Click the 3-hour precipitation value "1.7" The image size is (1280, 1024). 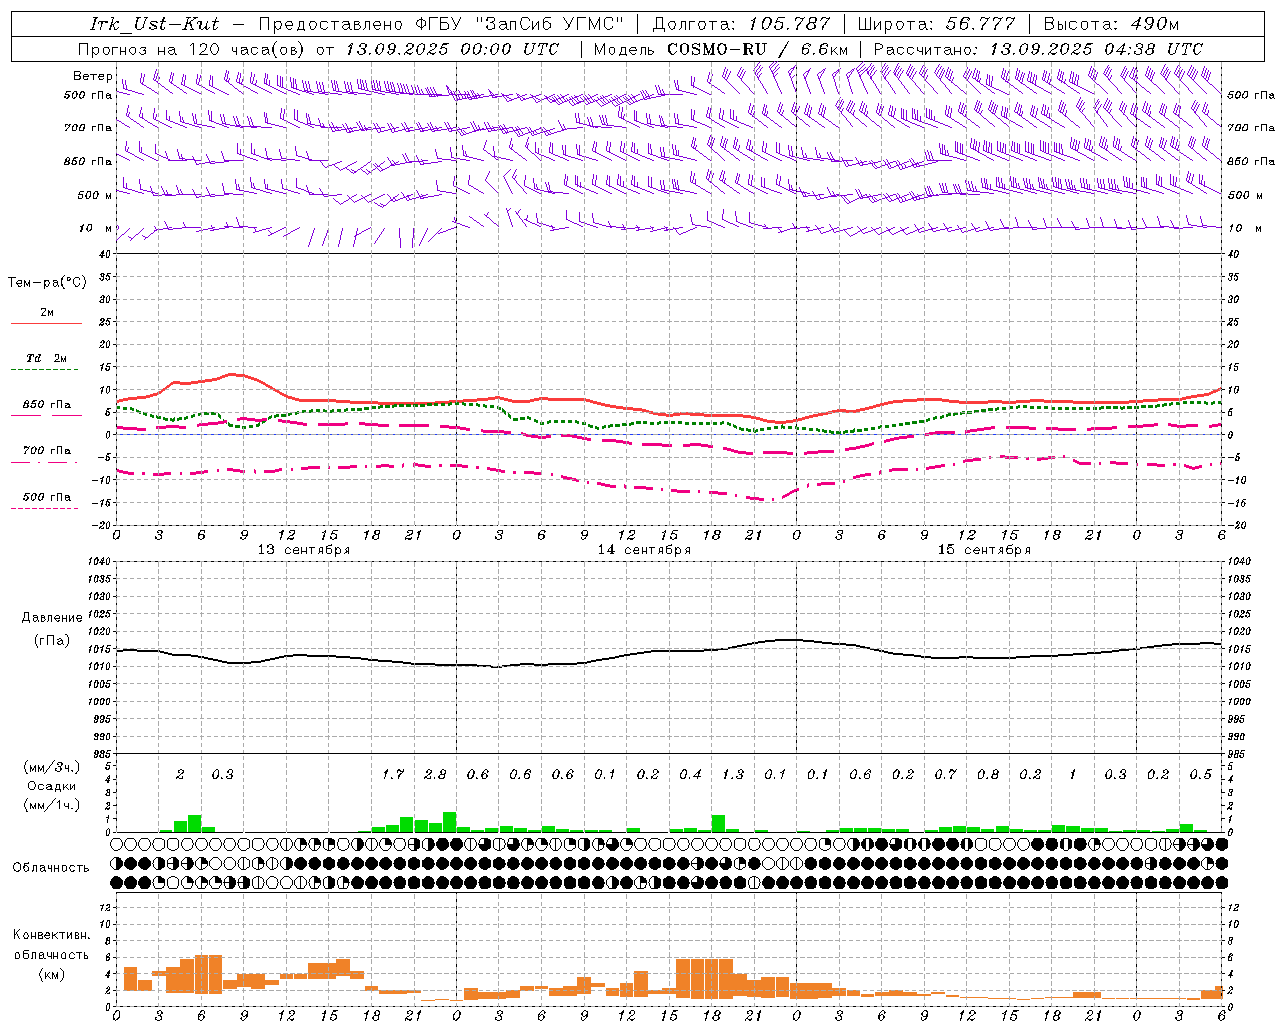click(393, 775)
